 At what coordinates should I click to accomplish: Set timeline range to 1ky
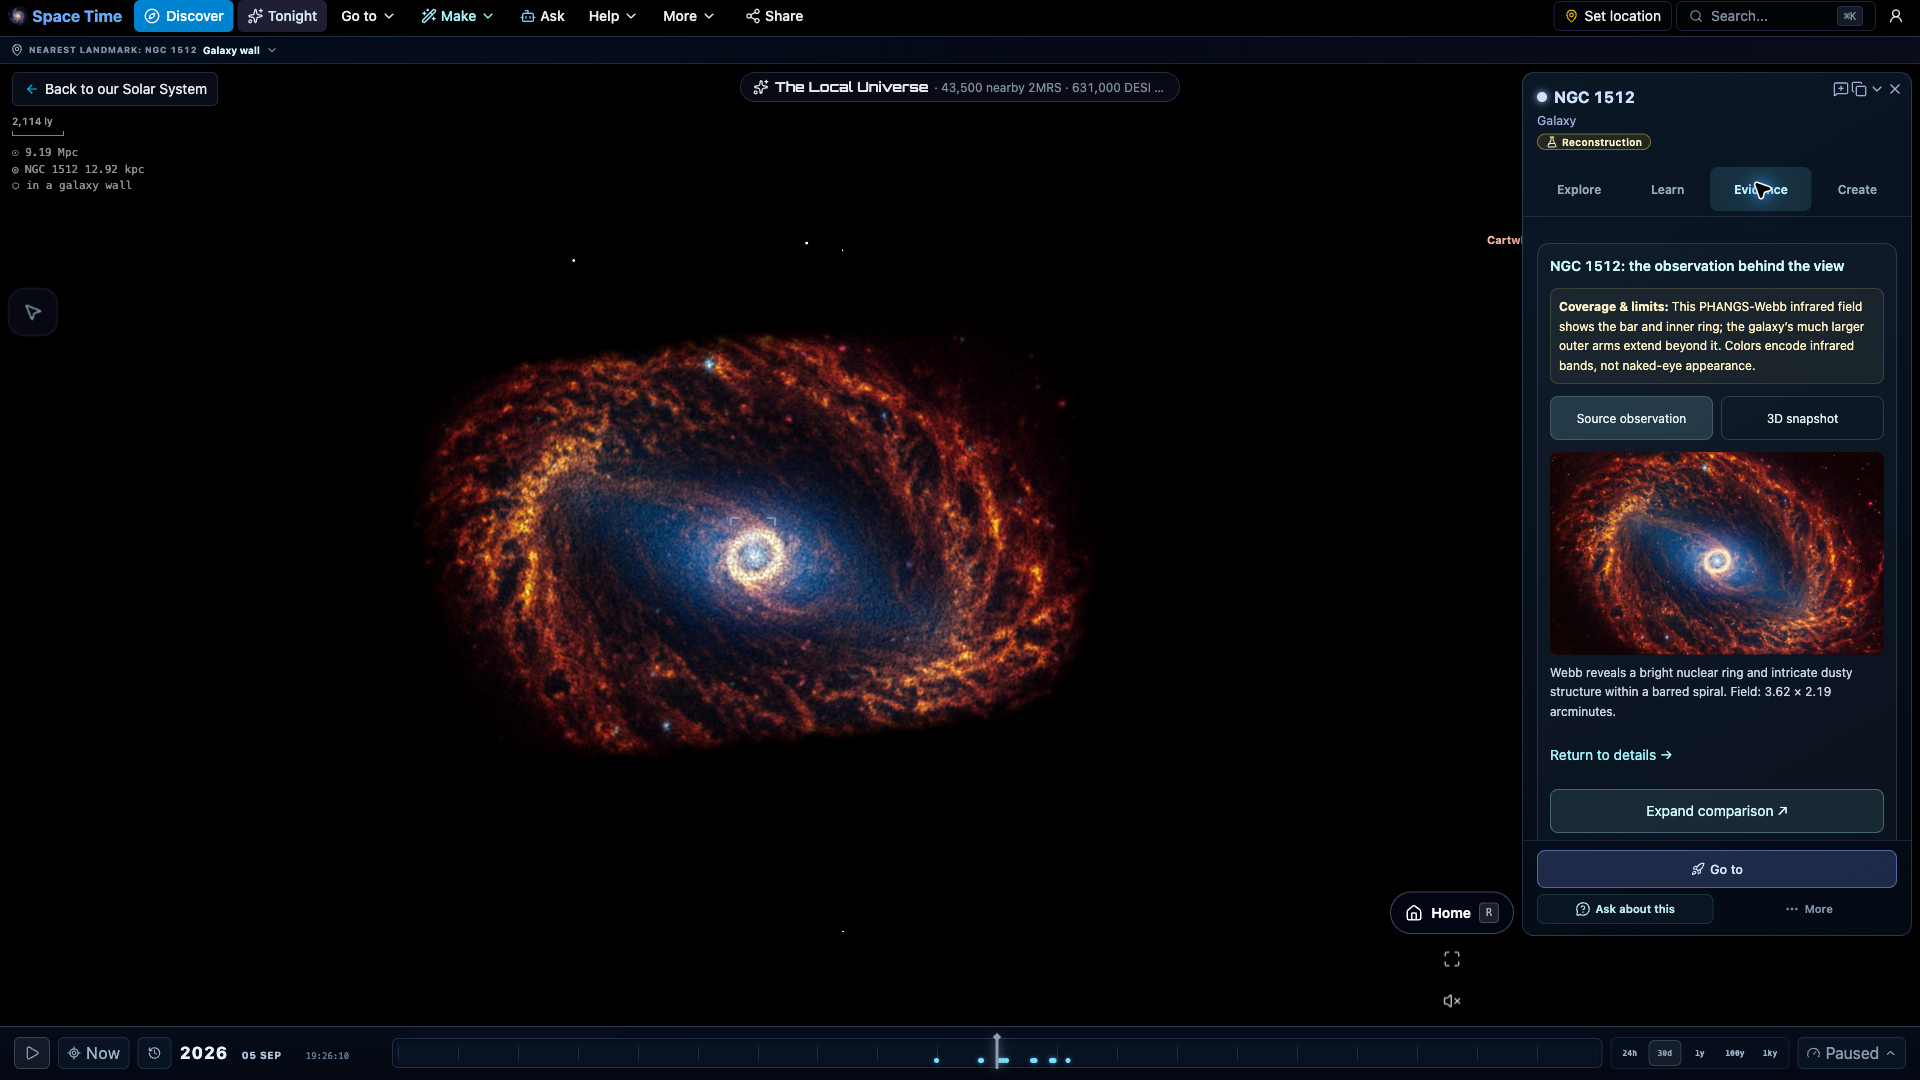[1770, 1053]
